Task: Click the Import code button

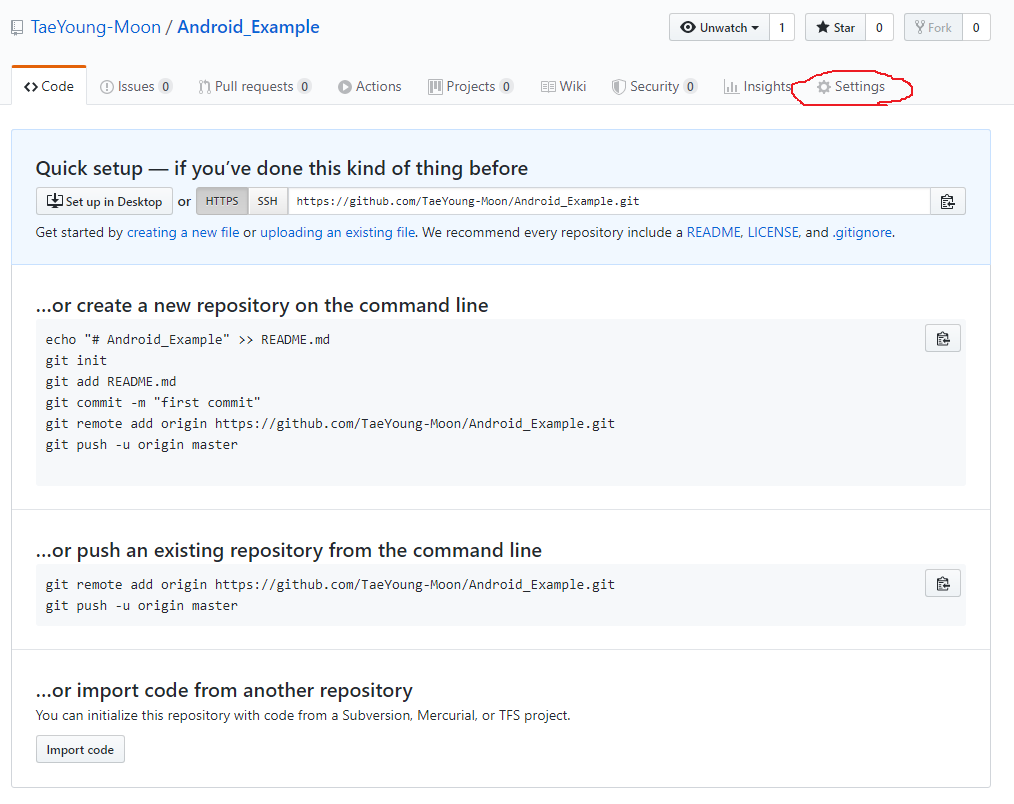Action: pos(80,750)
